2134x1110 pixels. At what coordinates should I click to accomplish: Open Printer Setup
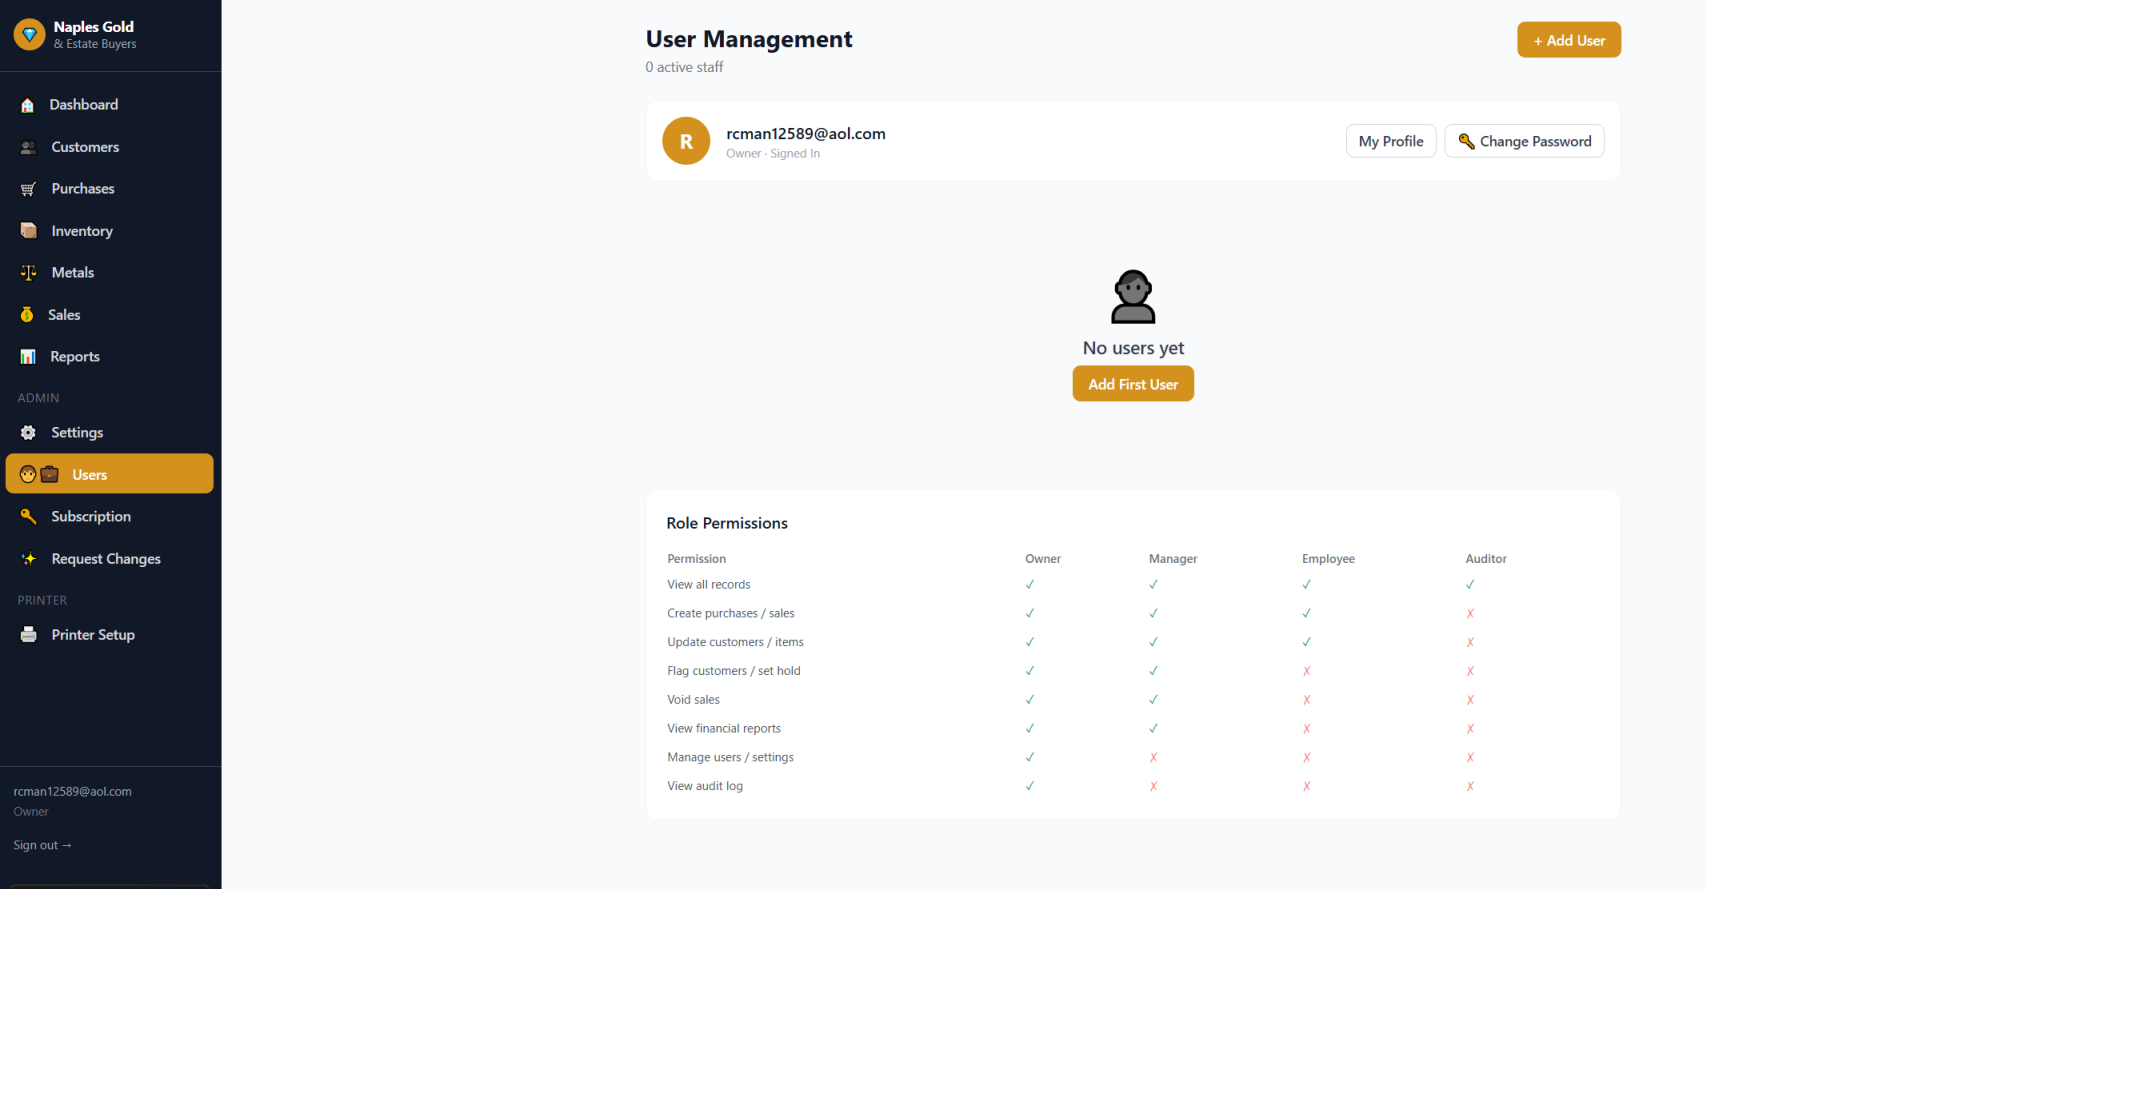(x=110, y=635)
